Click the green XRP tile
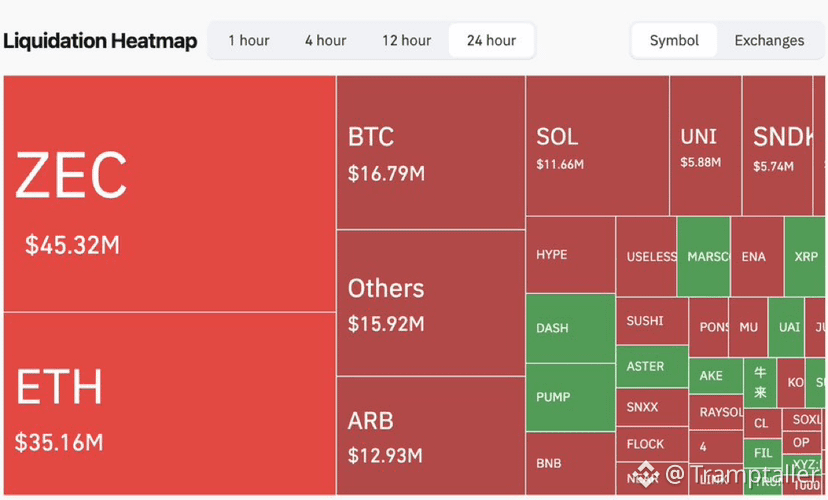828x500 pixels. click(805, 257)
